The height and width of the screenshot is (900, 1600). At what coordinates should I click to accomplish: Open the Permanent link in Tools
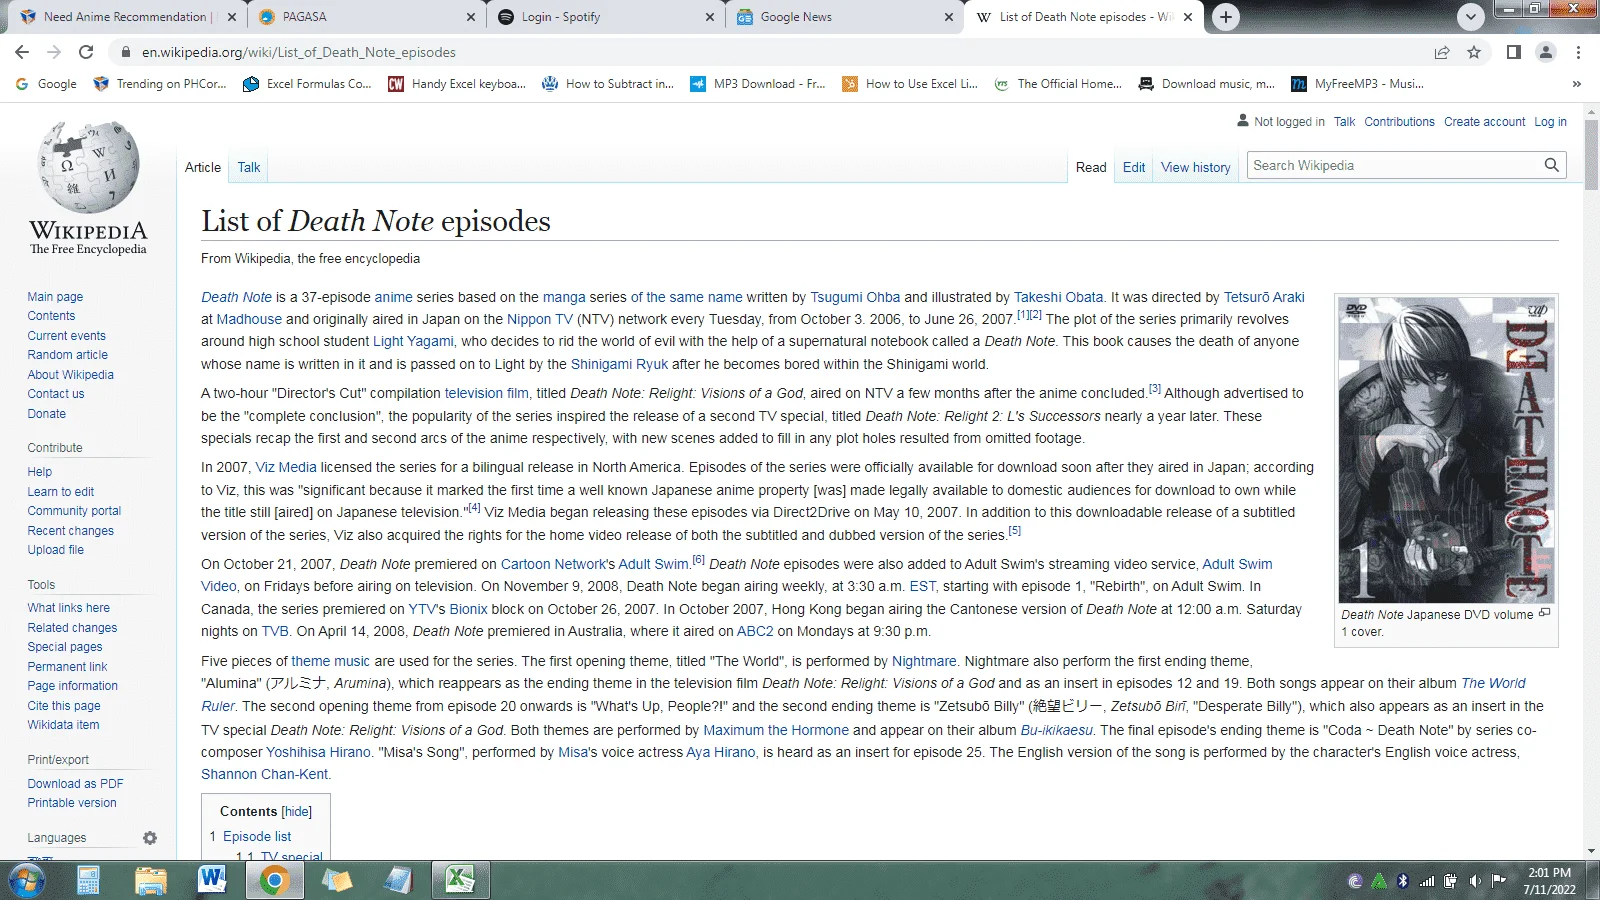[67, 667]
